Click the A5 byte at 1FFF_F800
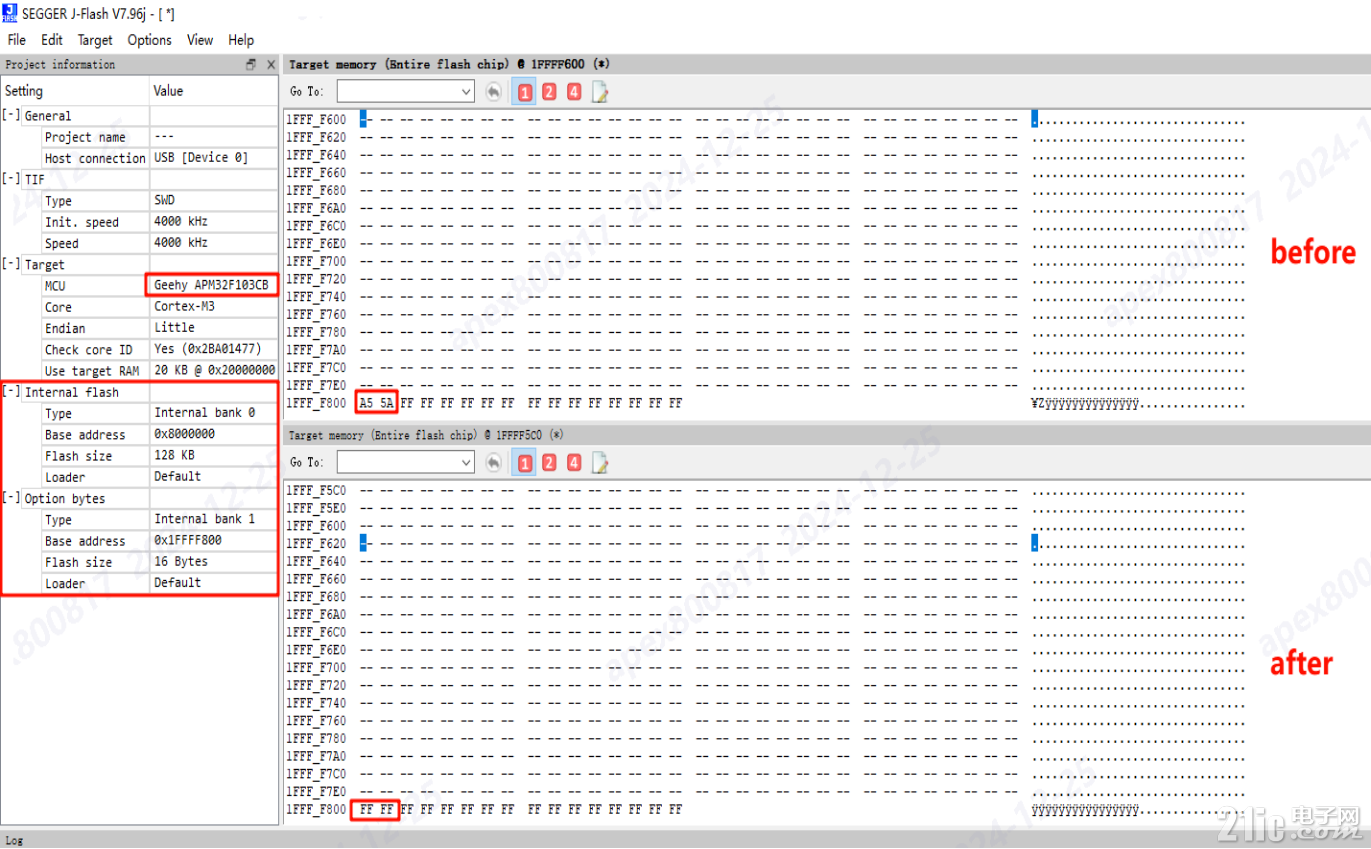1371x849 pixels. coord(367,403)
